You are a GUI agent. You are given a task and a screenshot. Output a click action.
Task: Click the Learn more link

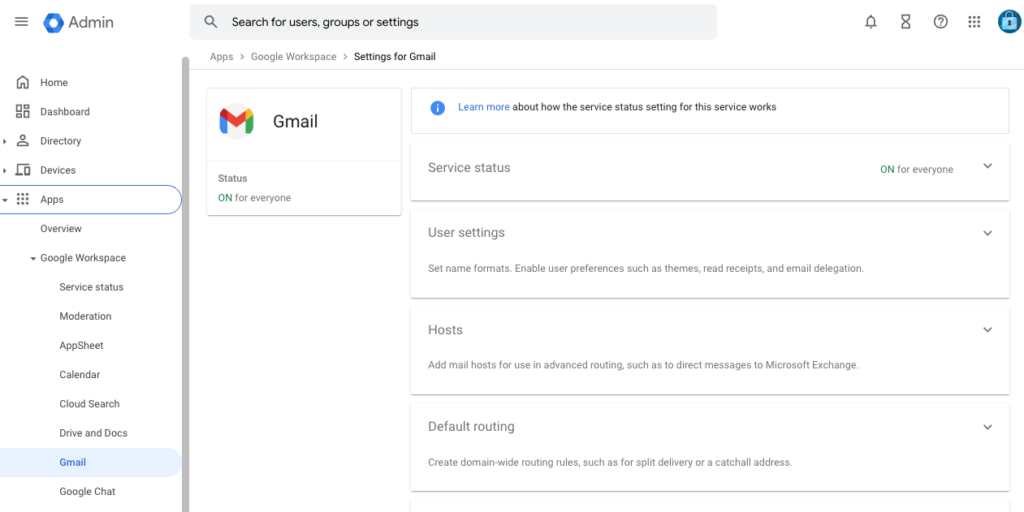click(x=483, y=106)
